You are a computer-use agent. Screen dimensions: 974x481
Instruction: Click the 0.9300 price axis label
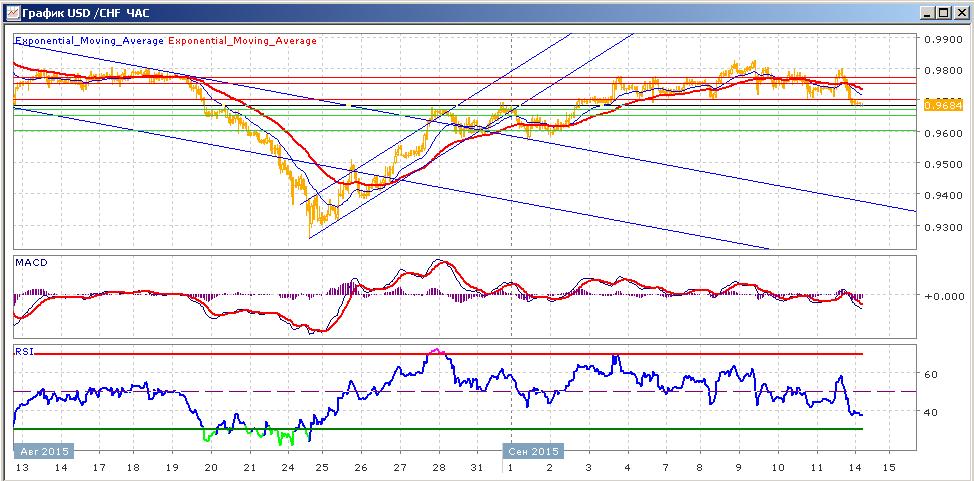[x=942, y=227]
